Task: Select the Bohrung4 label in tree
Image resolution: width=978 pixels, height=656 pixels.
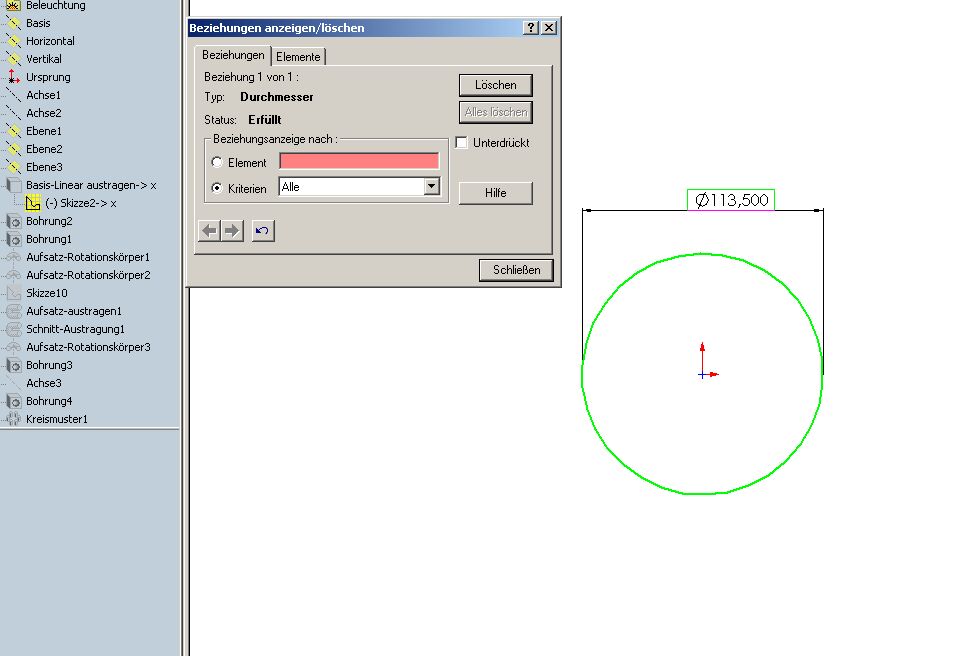Action: point(49,402)
